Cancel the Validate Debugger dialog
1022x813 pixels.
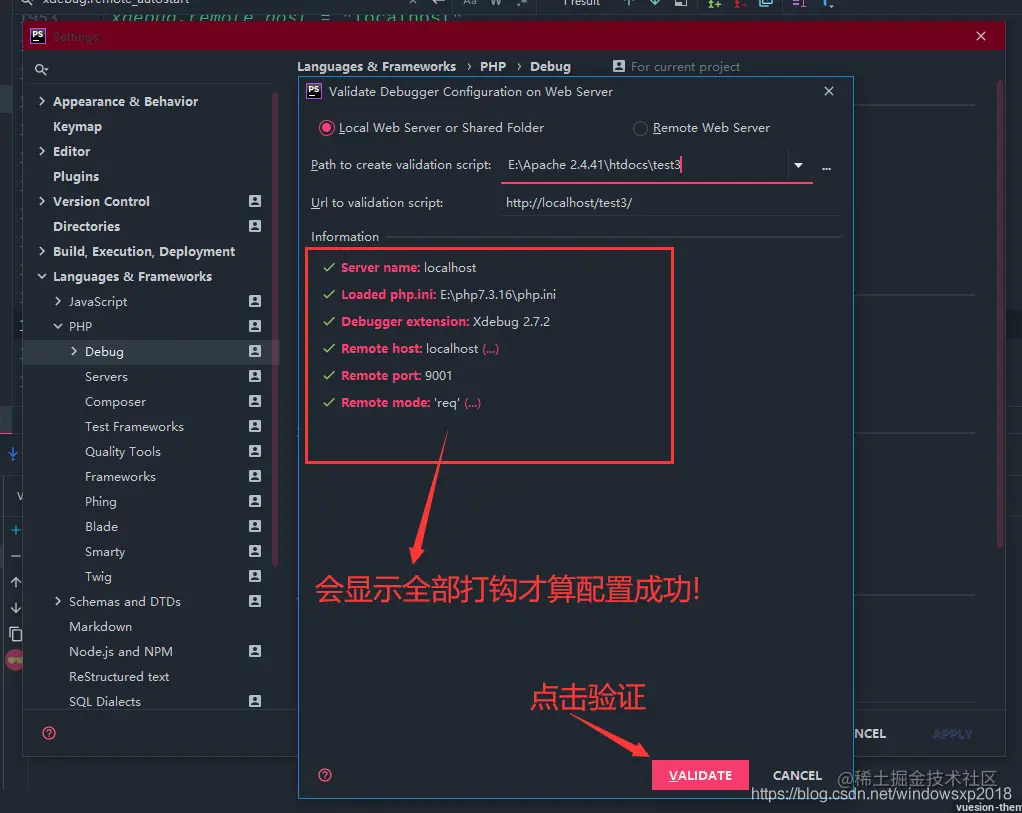pyautogui.click(x=796, y=775)
